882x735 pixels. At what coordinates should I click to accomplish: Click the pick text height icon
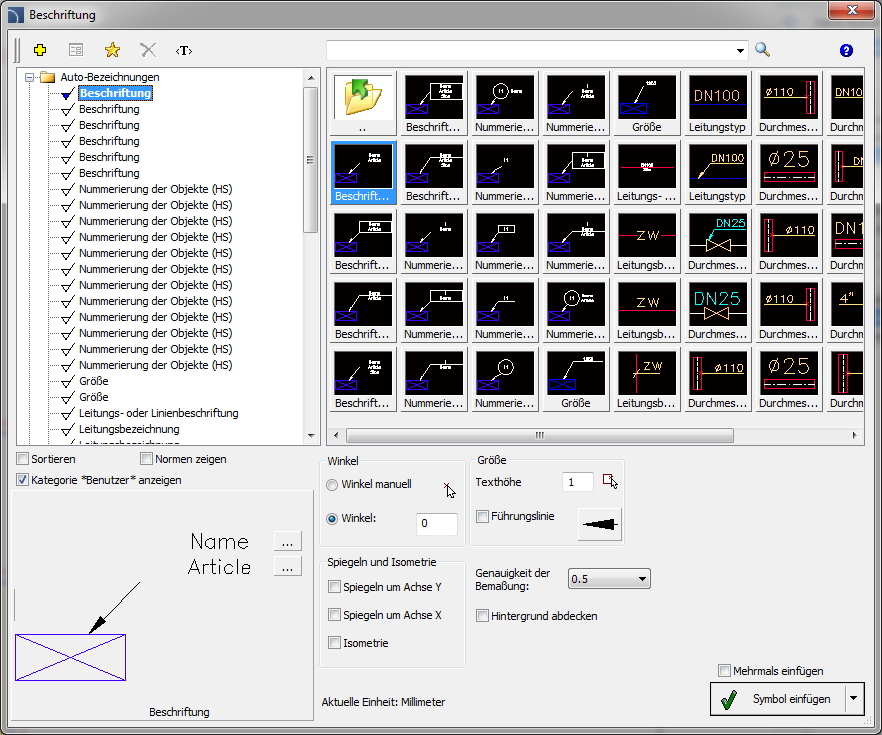pos(610,482)
